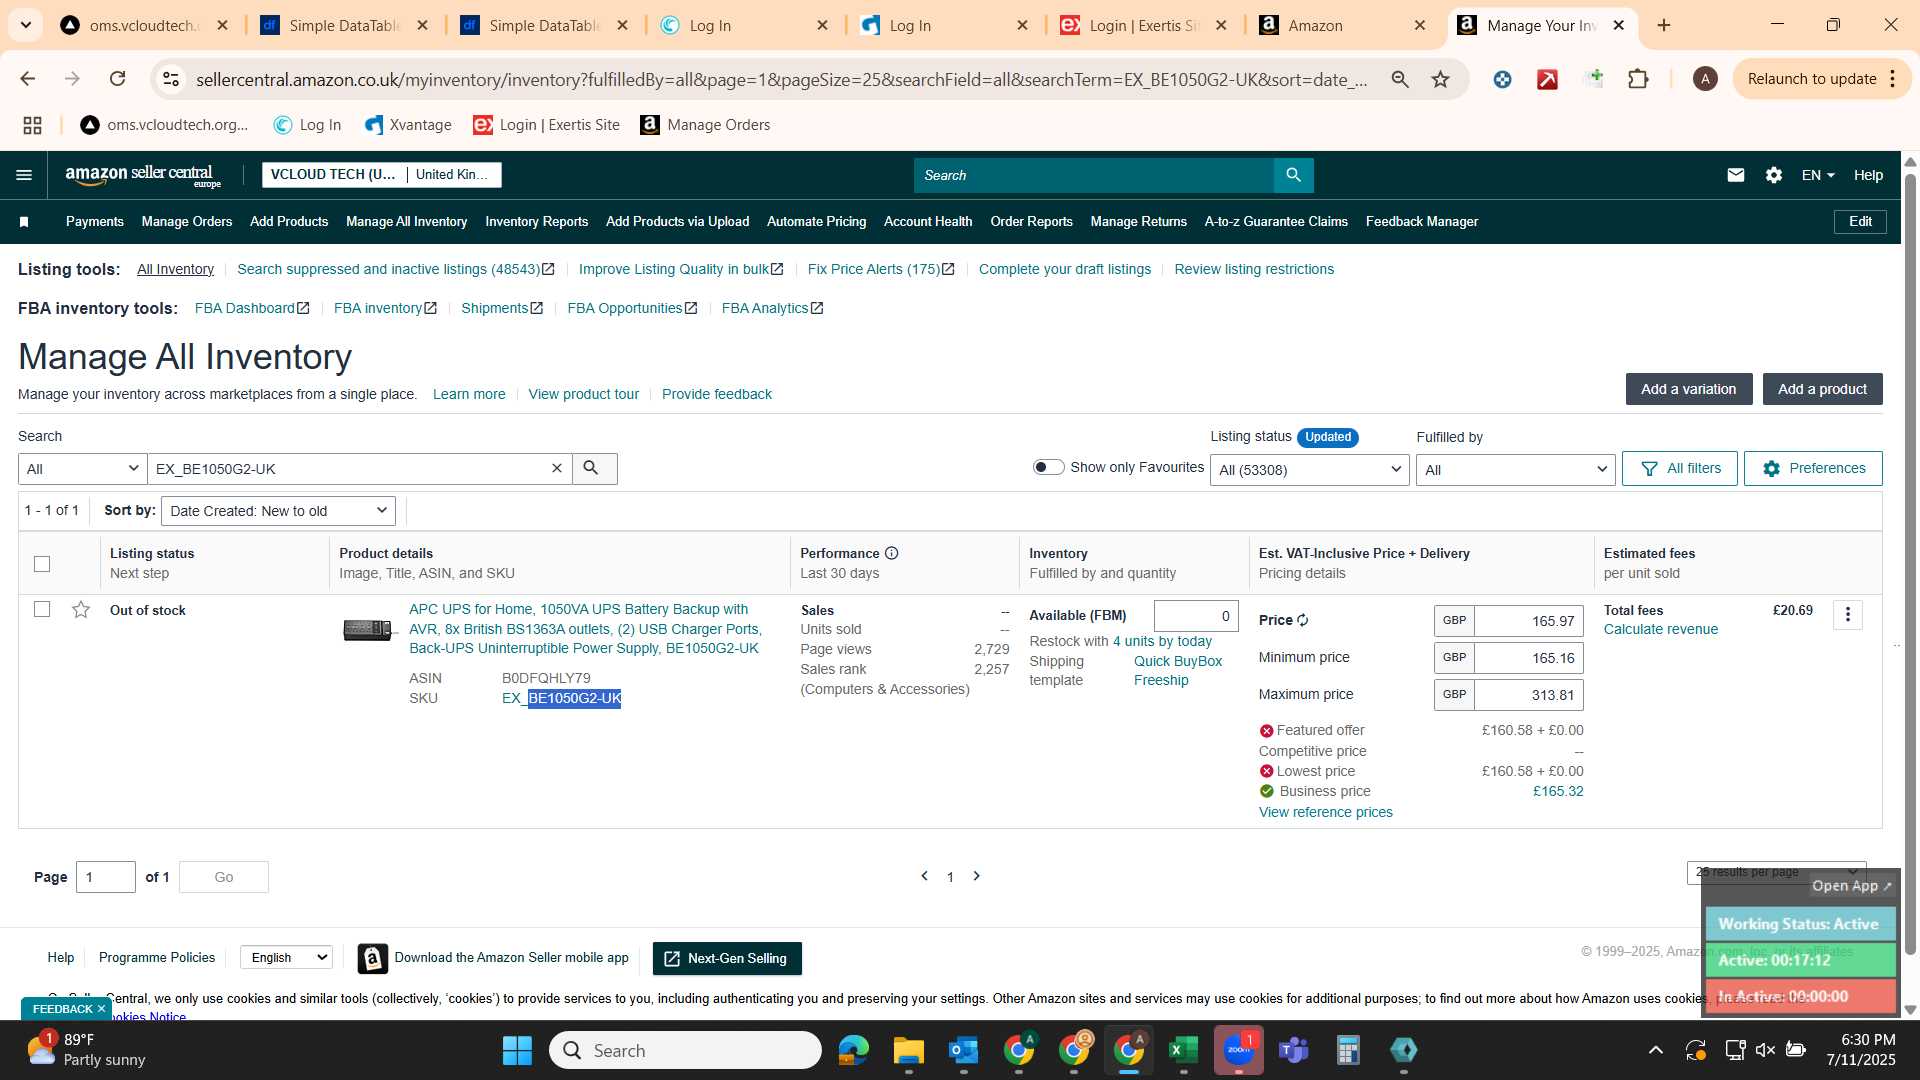
Task: Open the English language selector in footer
Action: 286,957
